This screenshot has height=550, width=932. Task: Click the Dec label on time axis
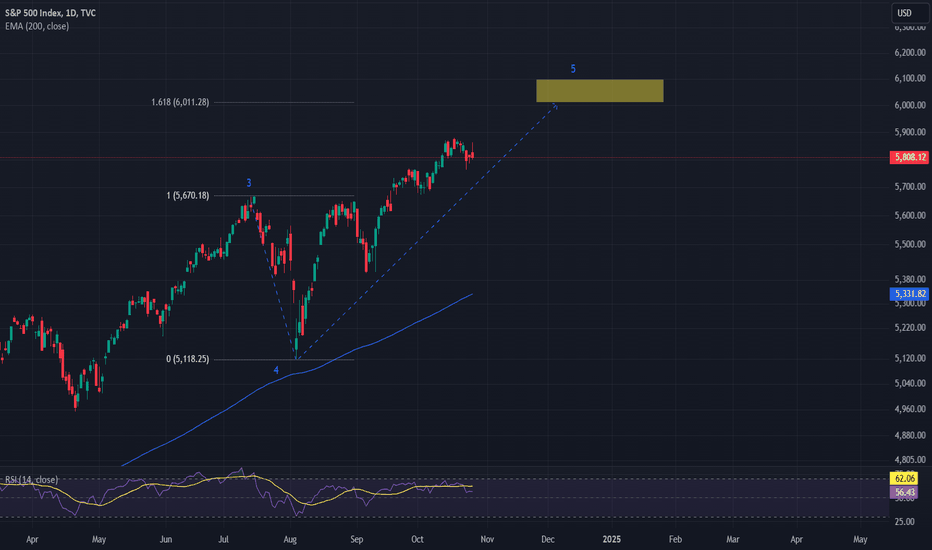[x=547, y=540]
